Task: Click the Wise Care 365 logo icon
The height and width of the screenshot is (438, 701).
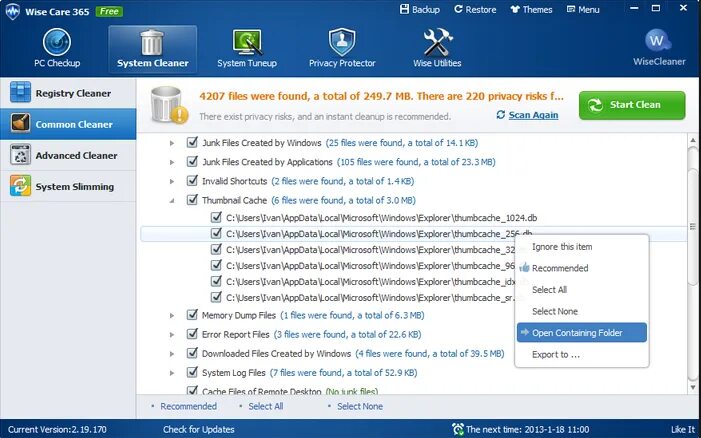Action: point(13,11)
